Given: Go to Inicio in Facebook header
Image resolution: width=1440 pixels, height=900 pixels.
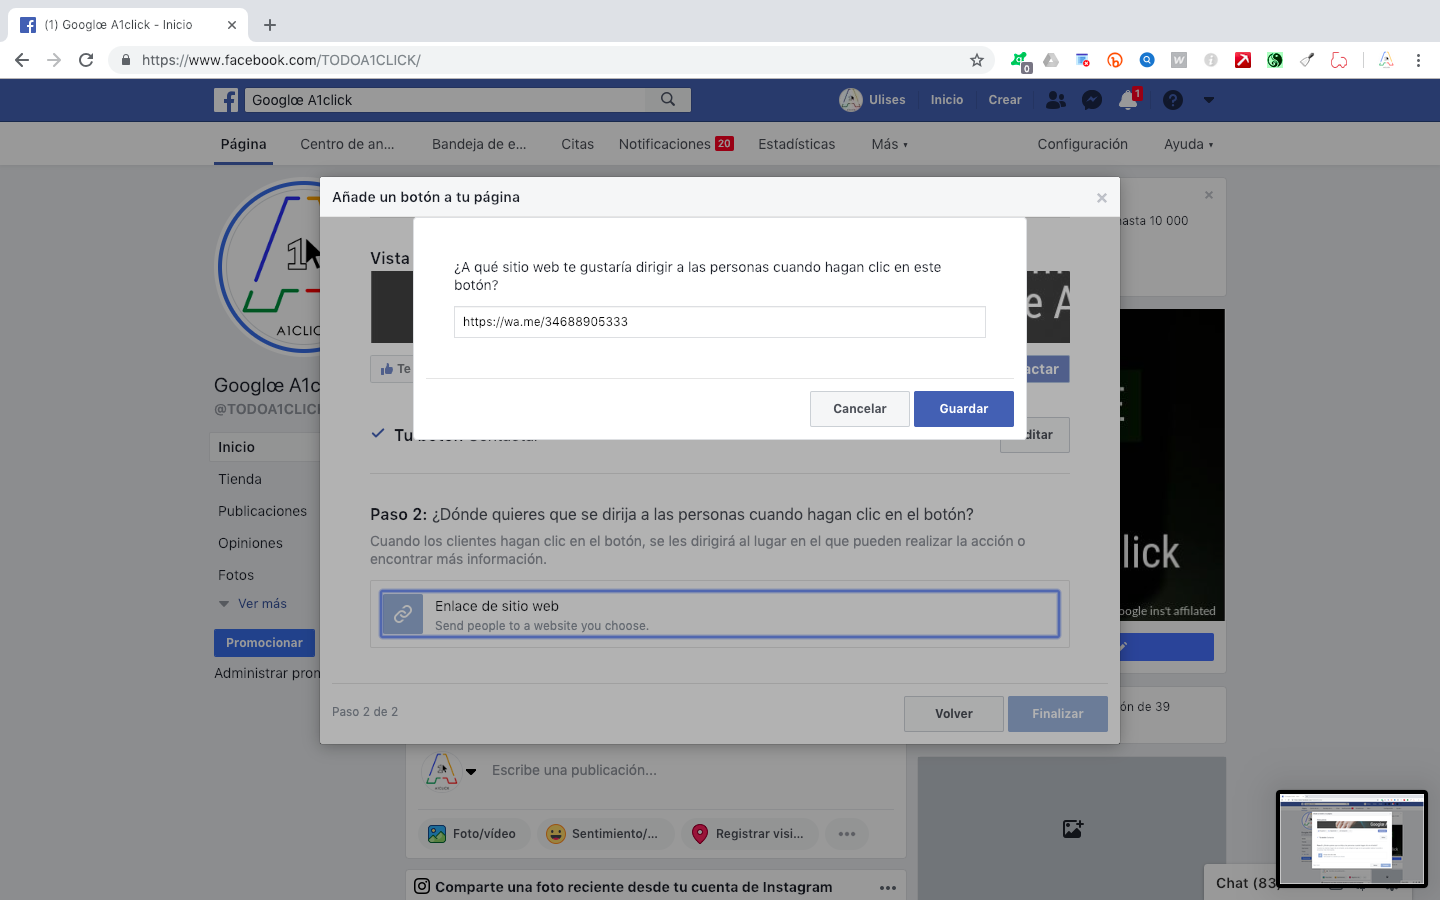Looking at the screenshot, I should 946,100.
